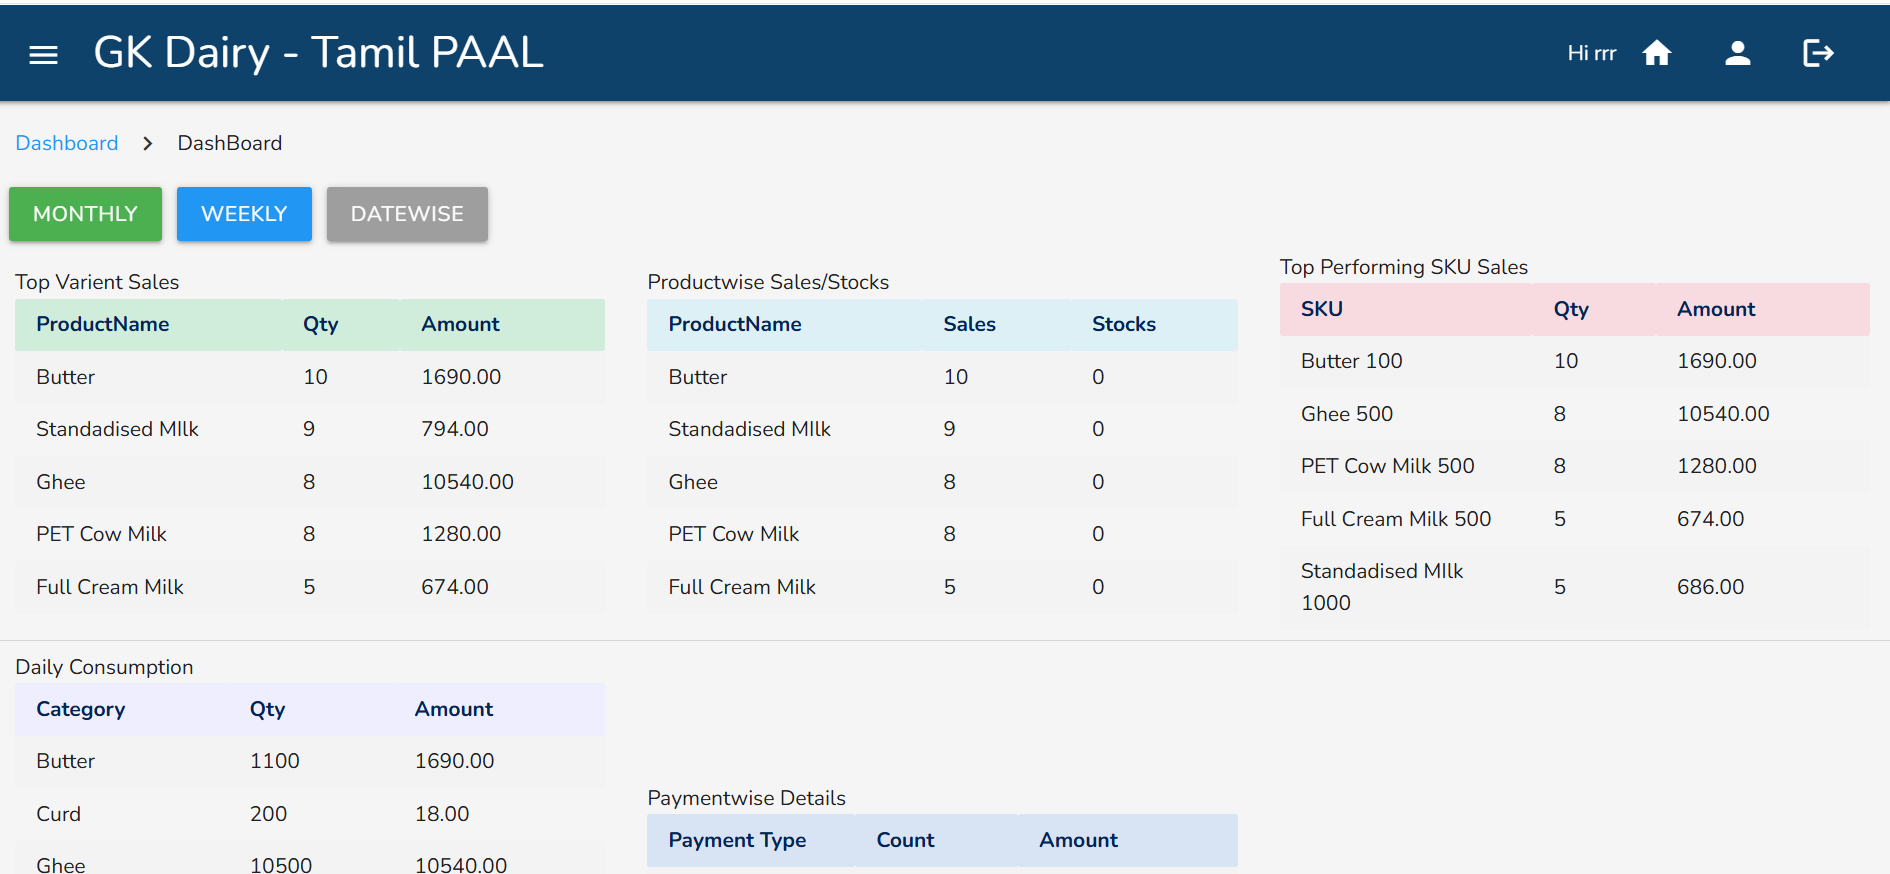Follow the Dashboard breadcrumb link
The height and width of the screenshot is (874, 1890).
point(67,143)
